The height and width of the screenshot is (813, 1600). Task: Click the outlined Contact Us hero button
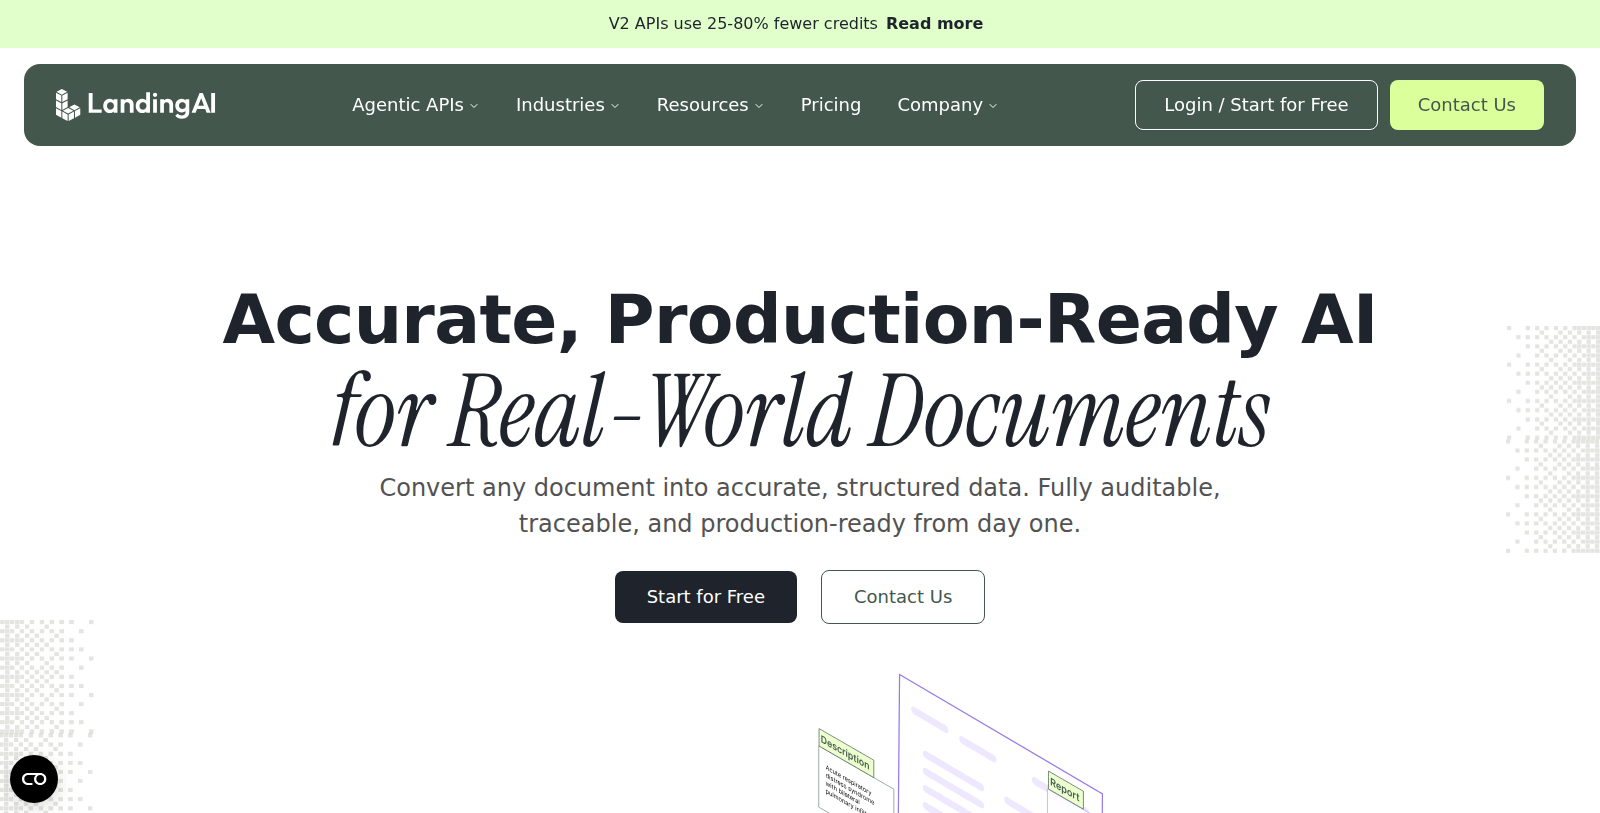pos(903,597)
